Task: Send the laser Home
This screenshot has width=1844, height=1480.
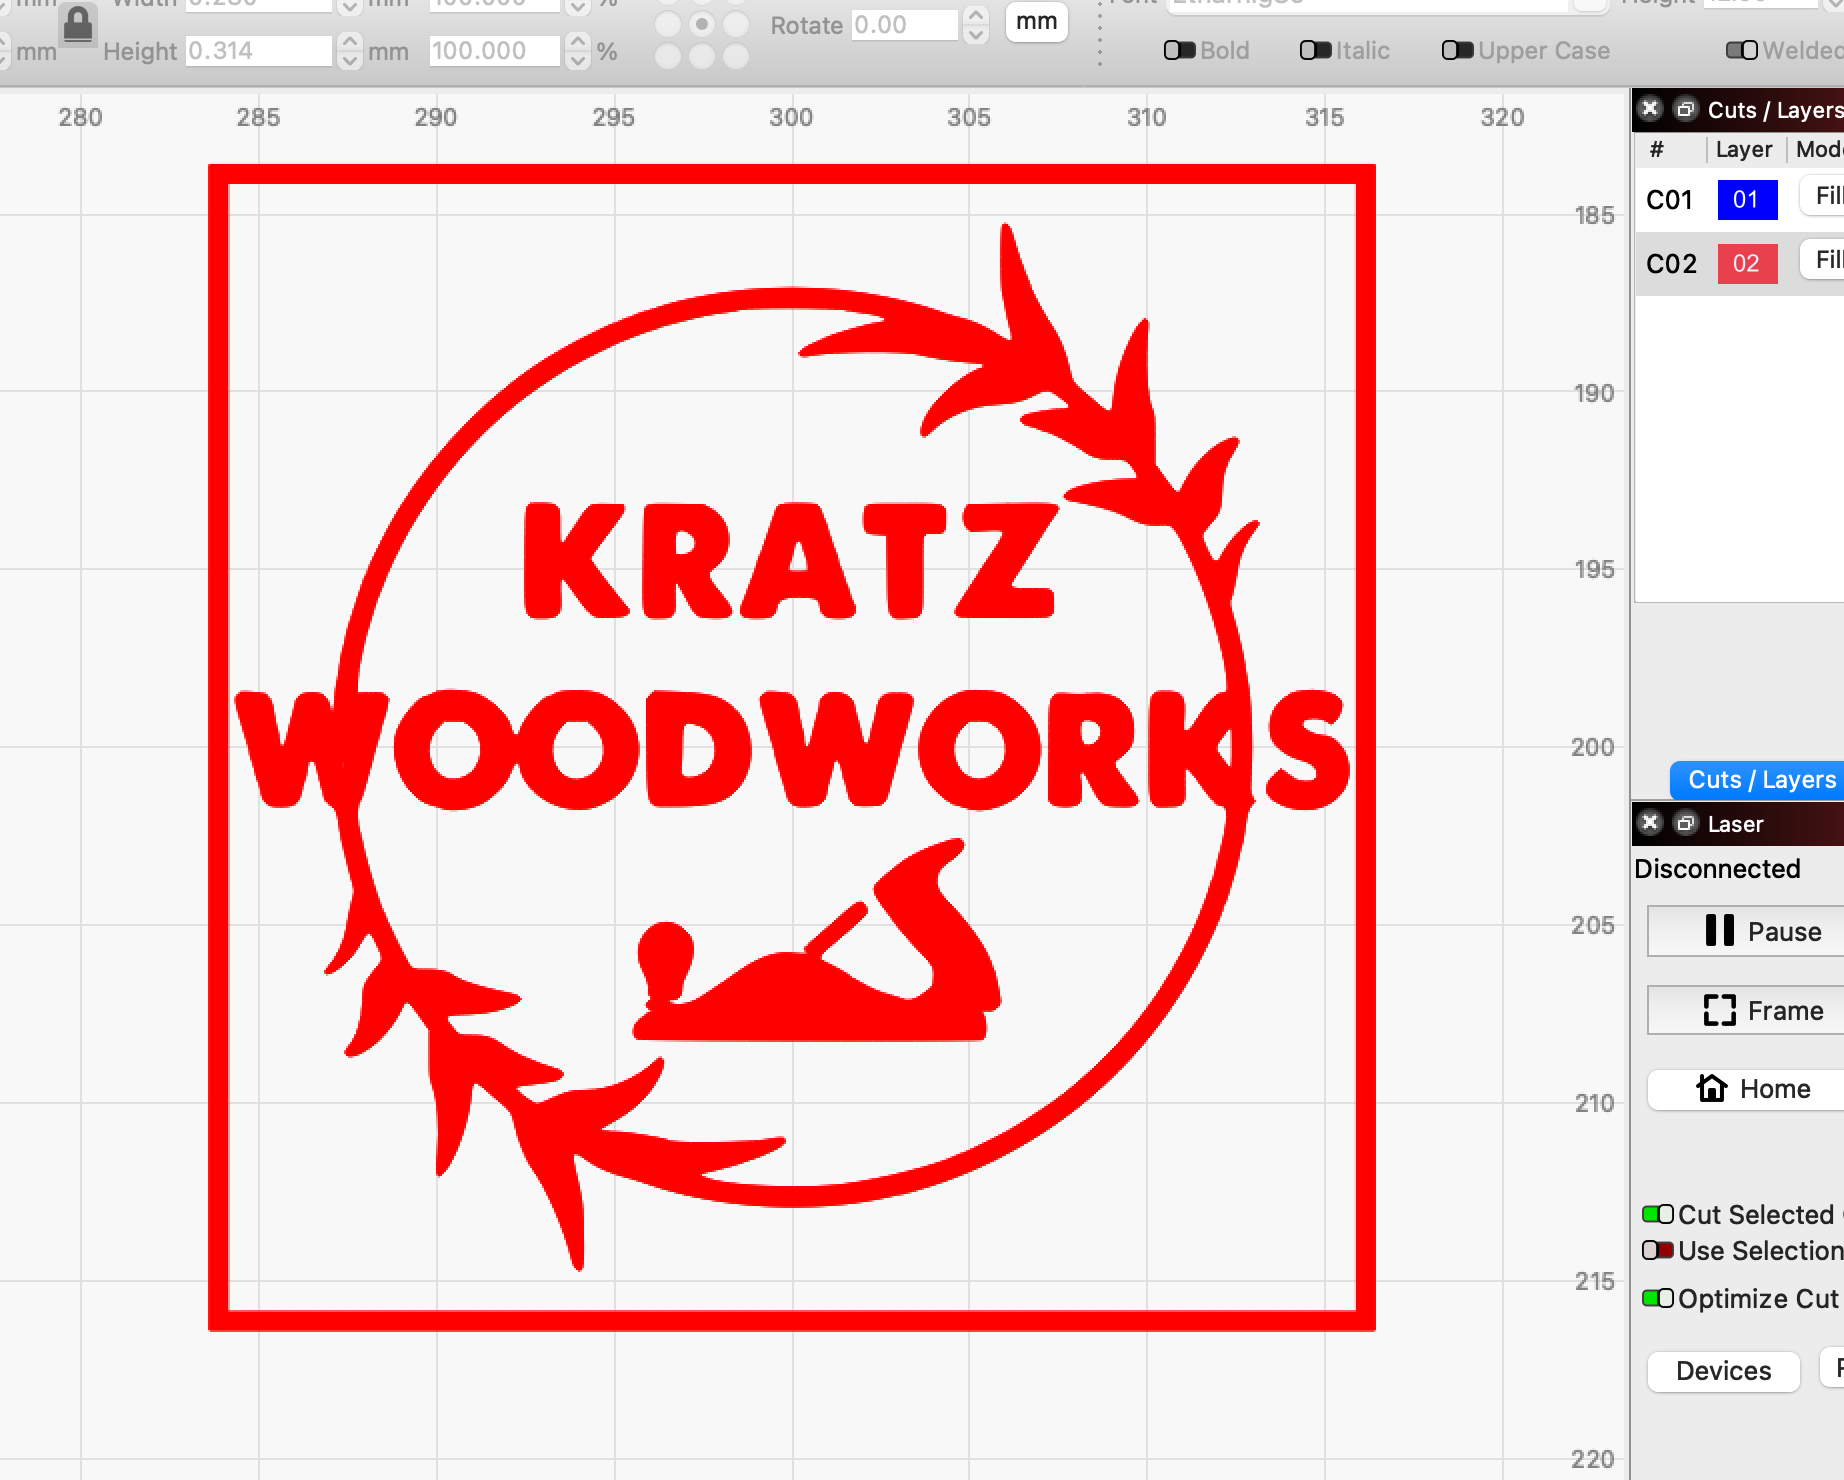Action: pyautogui.click(x=1745, y=1088)
